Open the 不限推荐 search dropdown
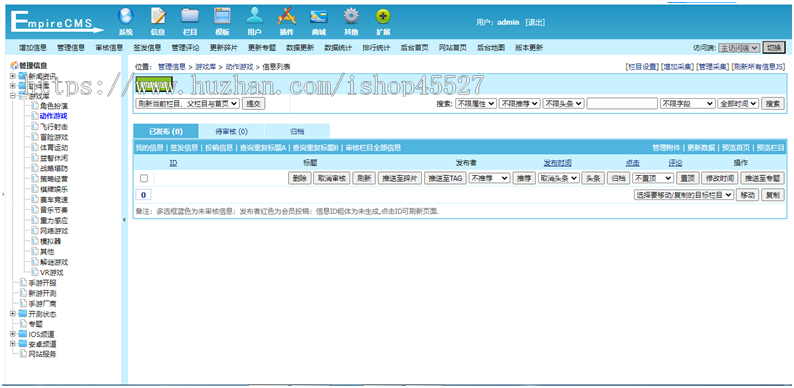 point(520,103)
